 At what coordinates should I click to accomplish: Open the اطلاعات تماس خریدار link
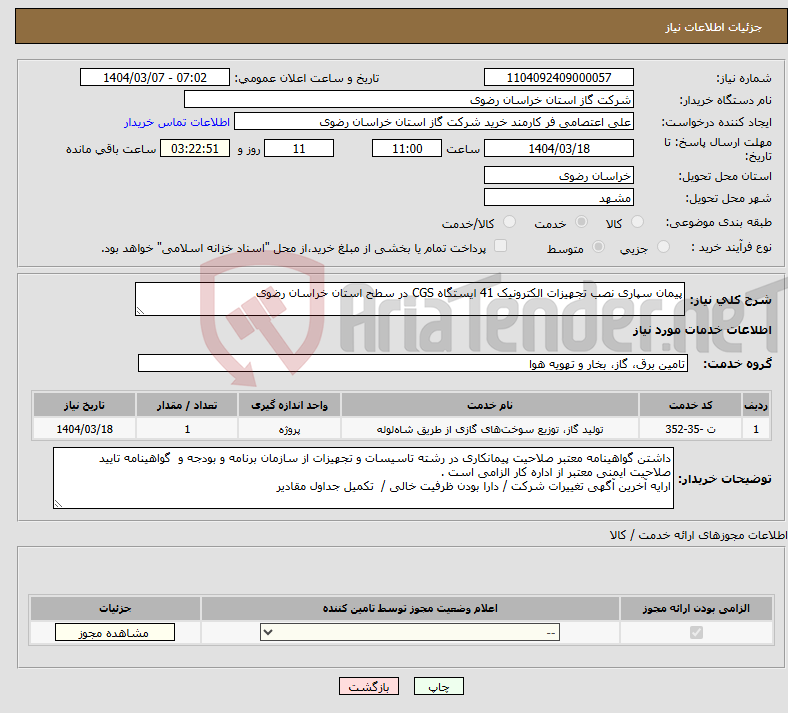177,122
